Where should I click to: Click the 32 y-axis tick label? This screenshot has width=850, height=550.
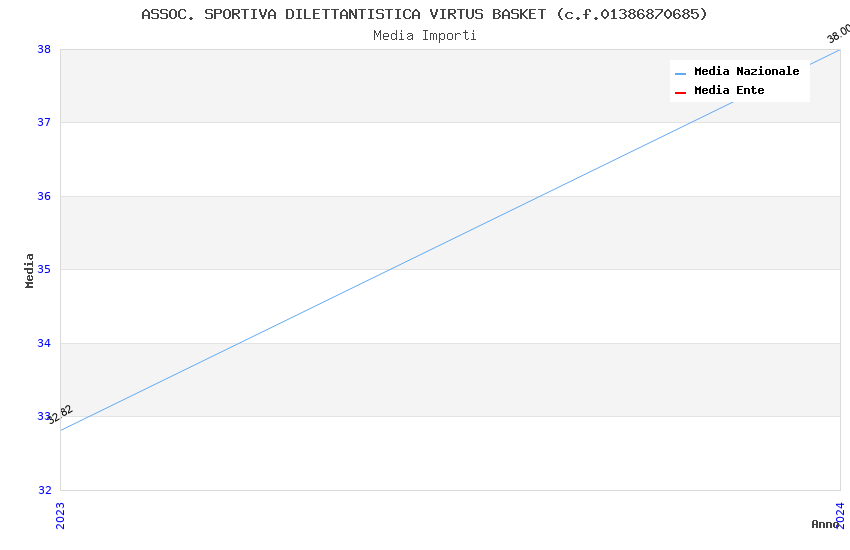pyautogui.click(x=44, y=490)
